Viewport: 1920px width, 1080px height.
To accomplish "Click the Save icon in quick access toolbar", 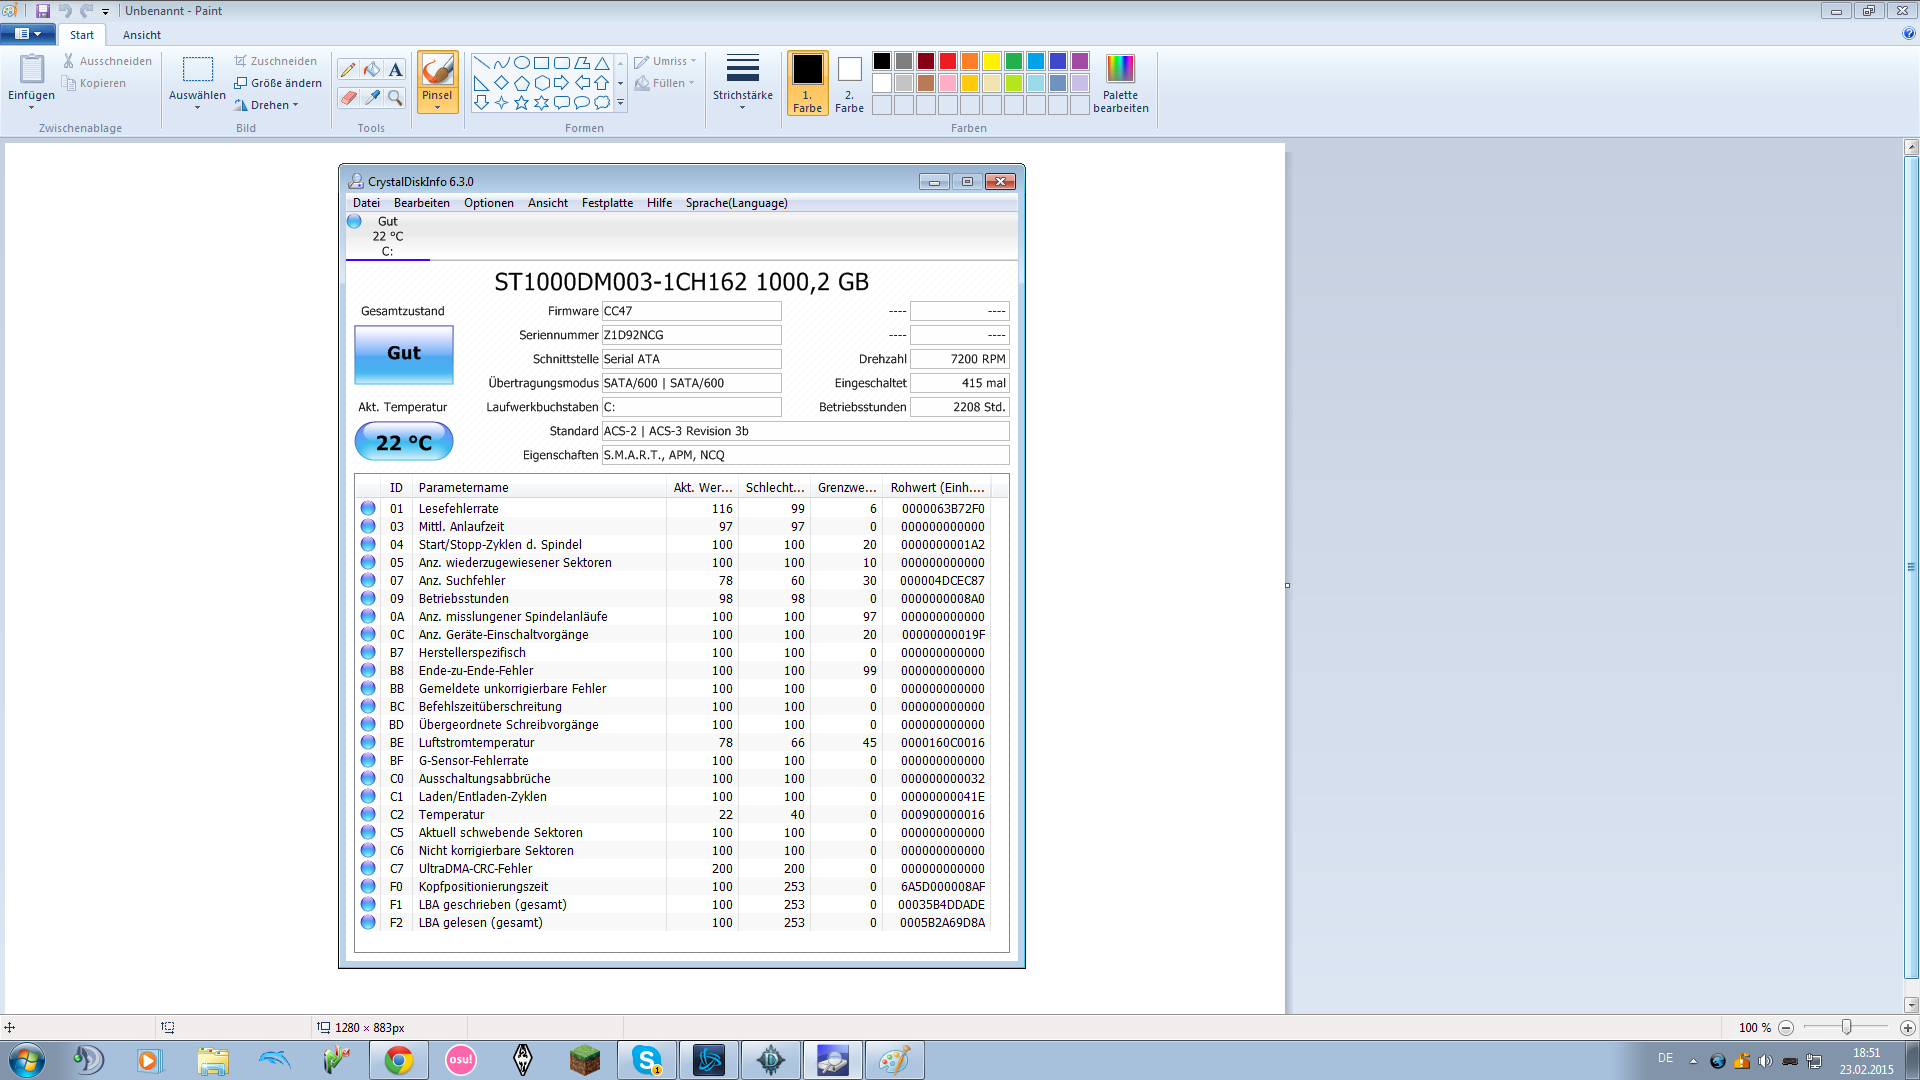I will 43,10.
